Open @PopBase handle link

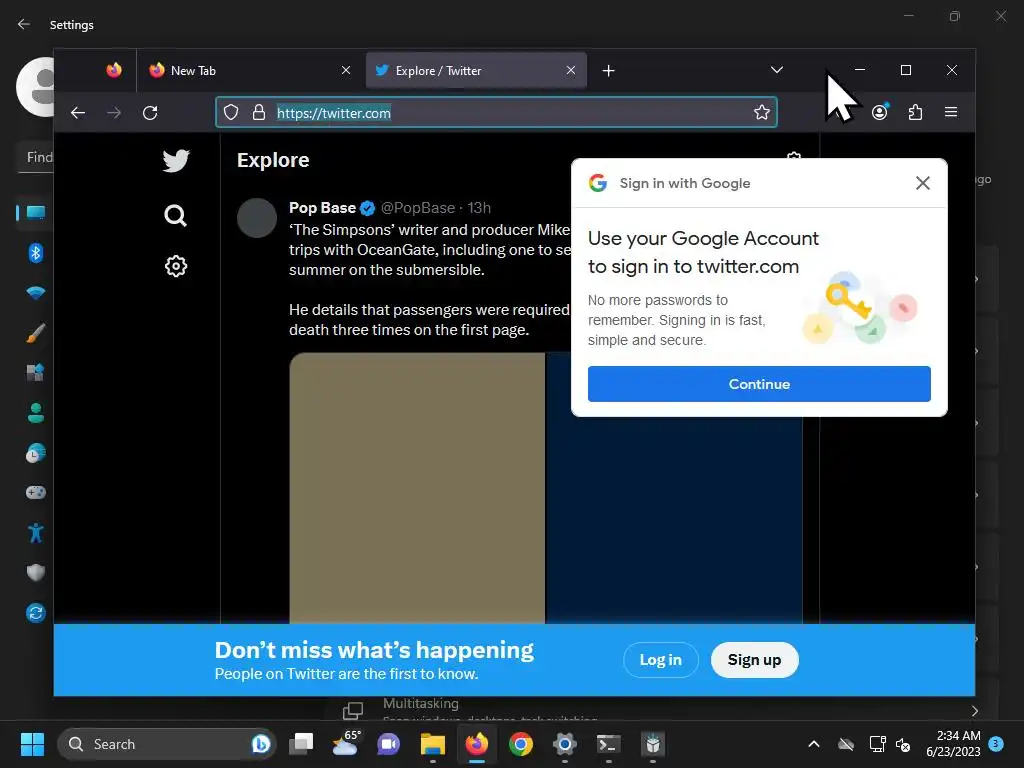(x=418, y=208)
